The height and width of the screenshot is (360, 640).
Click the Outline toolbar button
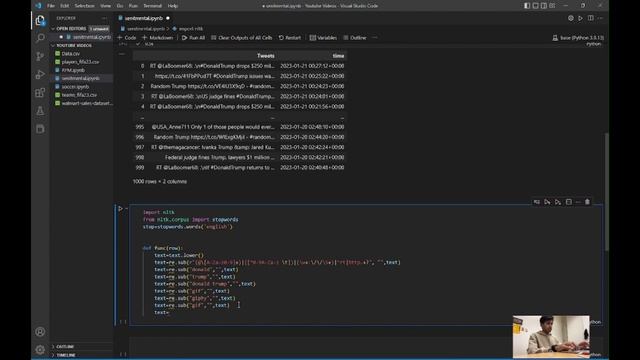coord(355,38)
